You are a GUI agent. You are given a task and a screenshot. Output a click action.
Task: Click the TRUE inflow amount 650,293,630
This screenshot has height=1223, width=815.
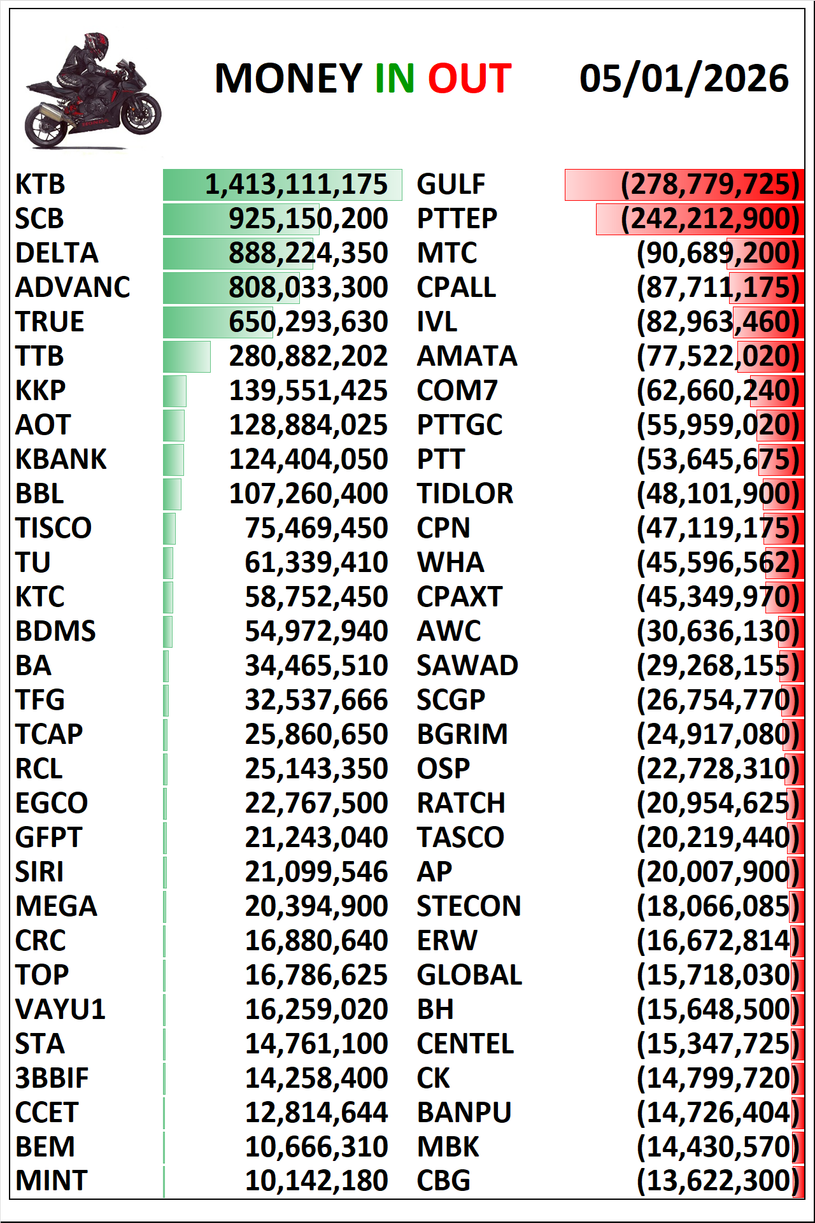click(x=308, y=322)
